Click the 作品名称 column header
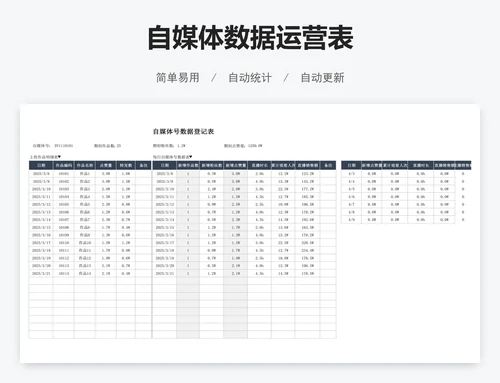Image resolution: width=500 pixels, height=383 pixels. point(85,165)
